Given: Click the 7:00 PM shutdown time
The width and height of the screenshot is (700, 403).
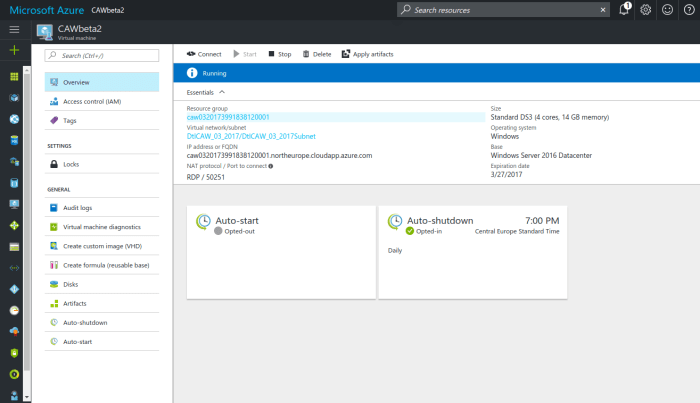Looking at the screenshot, I should pos(542,220).
